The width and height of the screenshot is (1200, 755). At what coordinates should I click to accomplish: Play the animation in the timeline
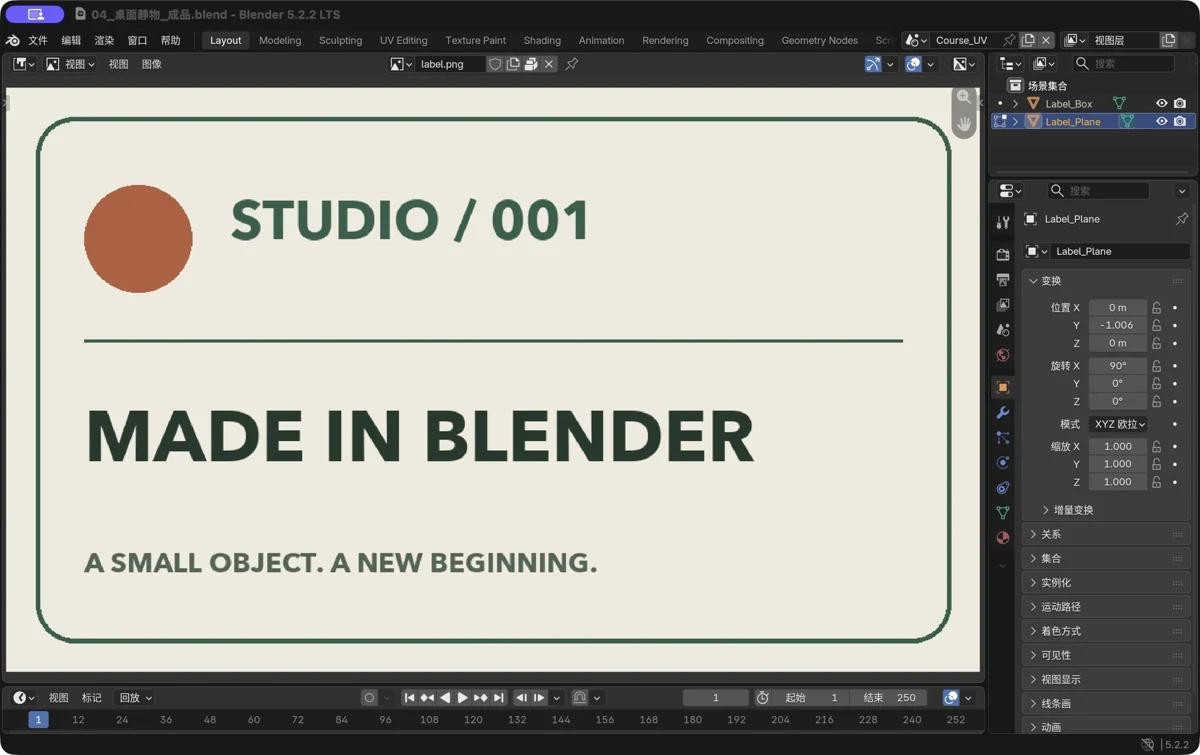(x=462, y=698)
